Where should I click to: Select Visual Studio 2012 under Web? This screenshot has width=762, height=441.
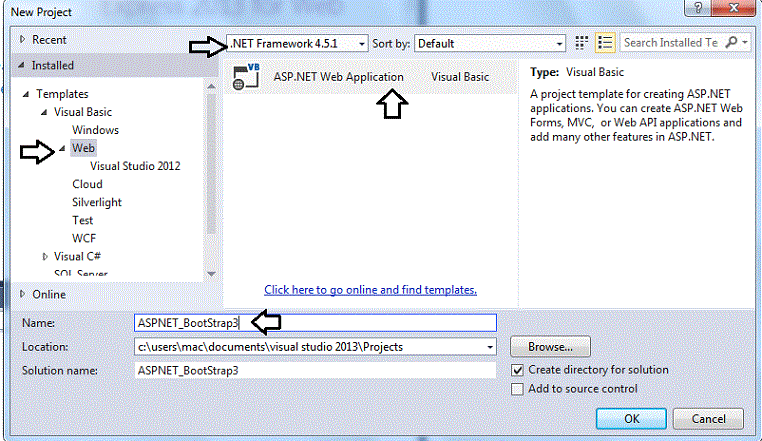click(135, 166)
